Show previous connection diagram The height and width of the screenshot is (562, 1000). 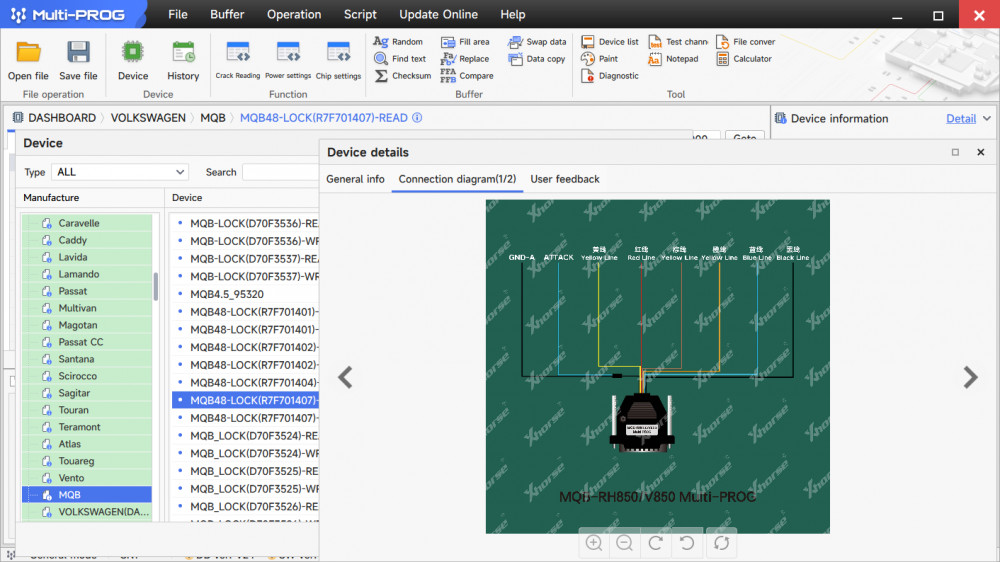(345, 378)
